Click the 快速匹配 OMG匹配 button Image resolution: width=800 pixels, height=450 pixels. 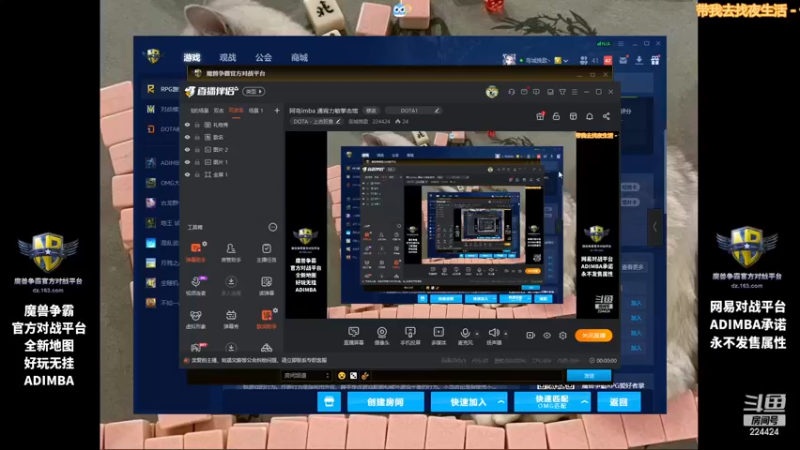click(552, 402)
